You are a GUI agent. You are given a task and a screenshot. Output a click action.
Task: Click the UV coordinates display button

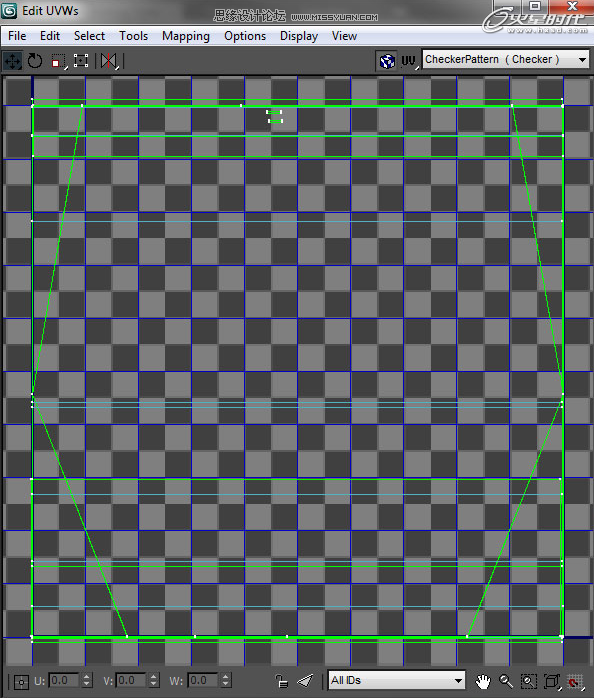pyautogui.click(x=409, y=61)
